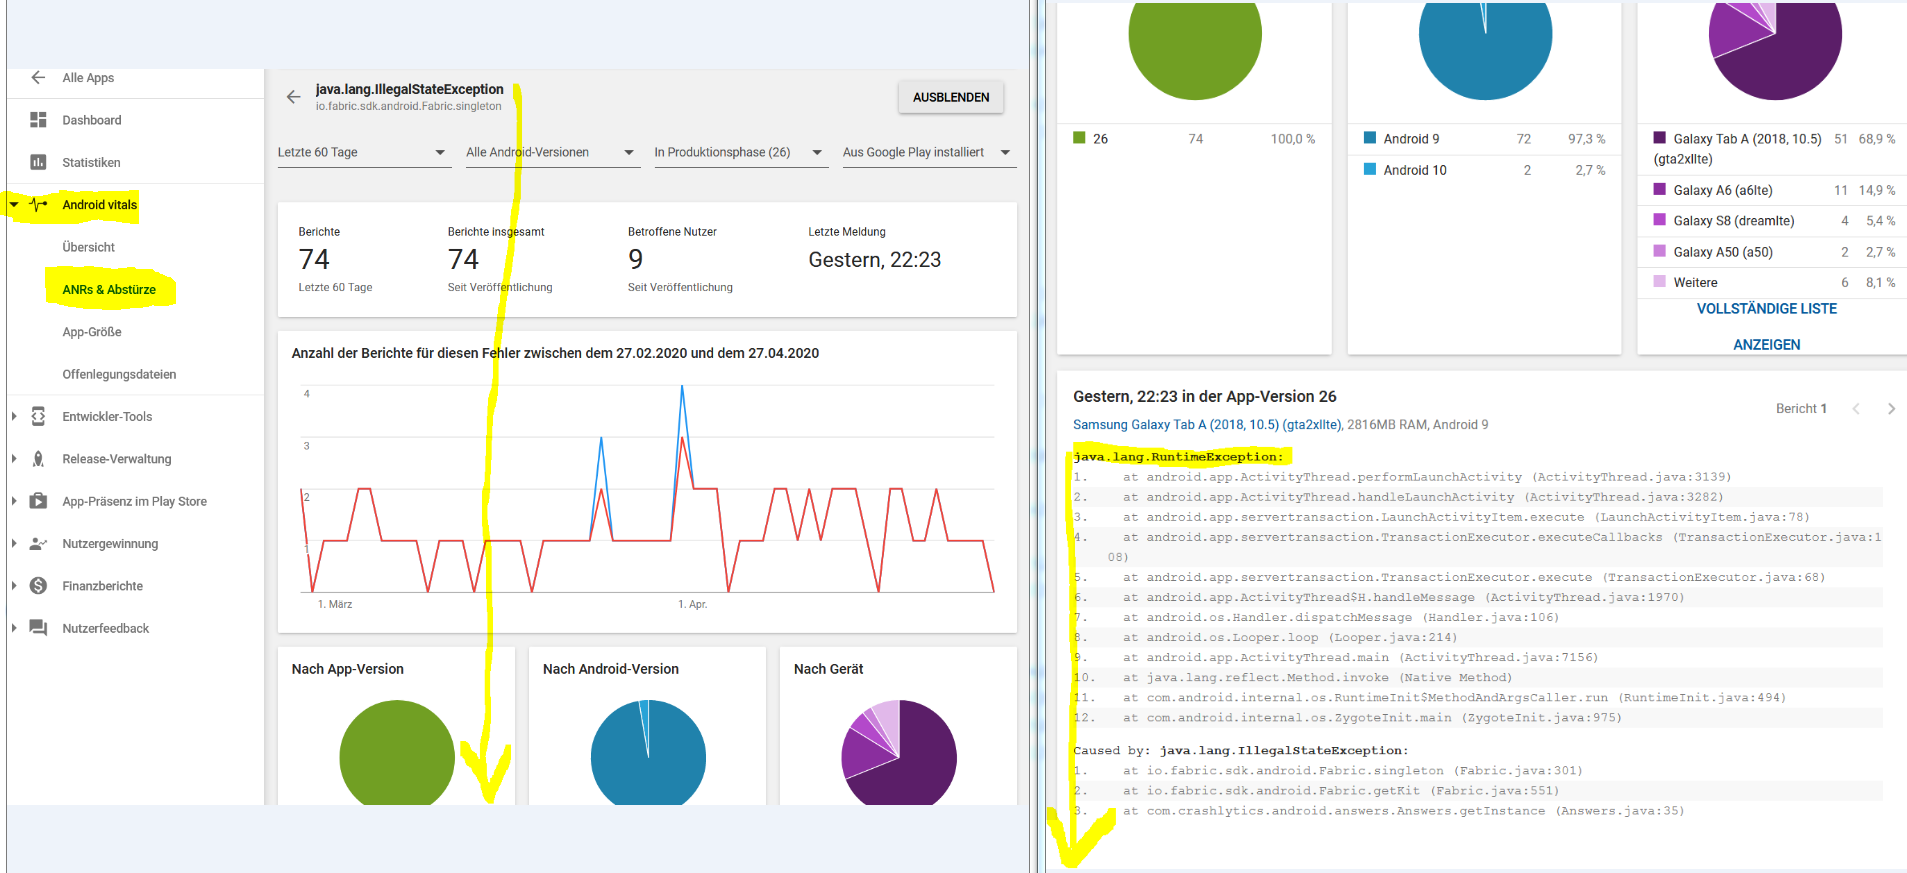The height and width of the screenshot is (873, 1907).
Task: Open the Alle Android-Versionen dropdown
Action: (551, 153)
